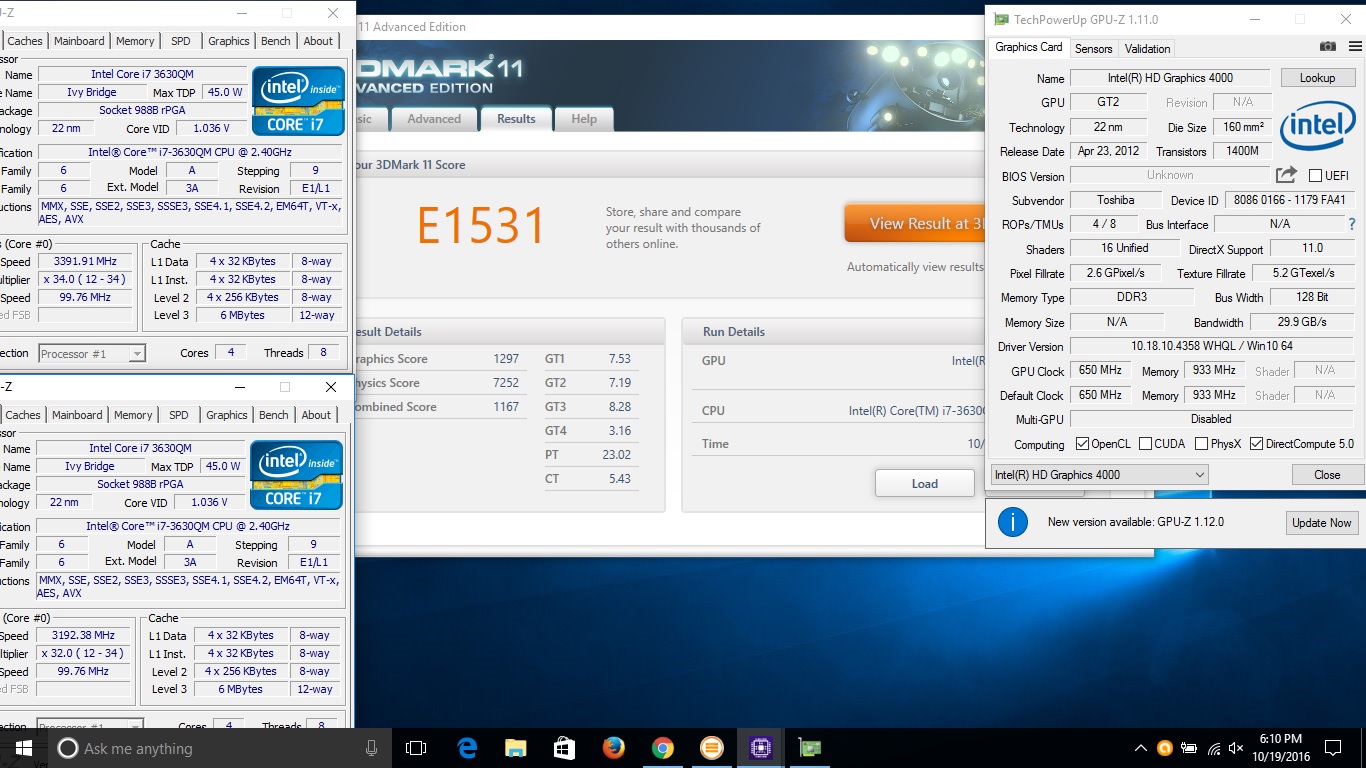Click the multiplier value x 32.0 ( 12 - 34 )
The height and width of the screenshot is (768, 1366).
tap(84, 653)
